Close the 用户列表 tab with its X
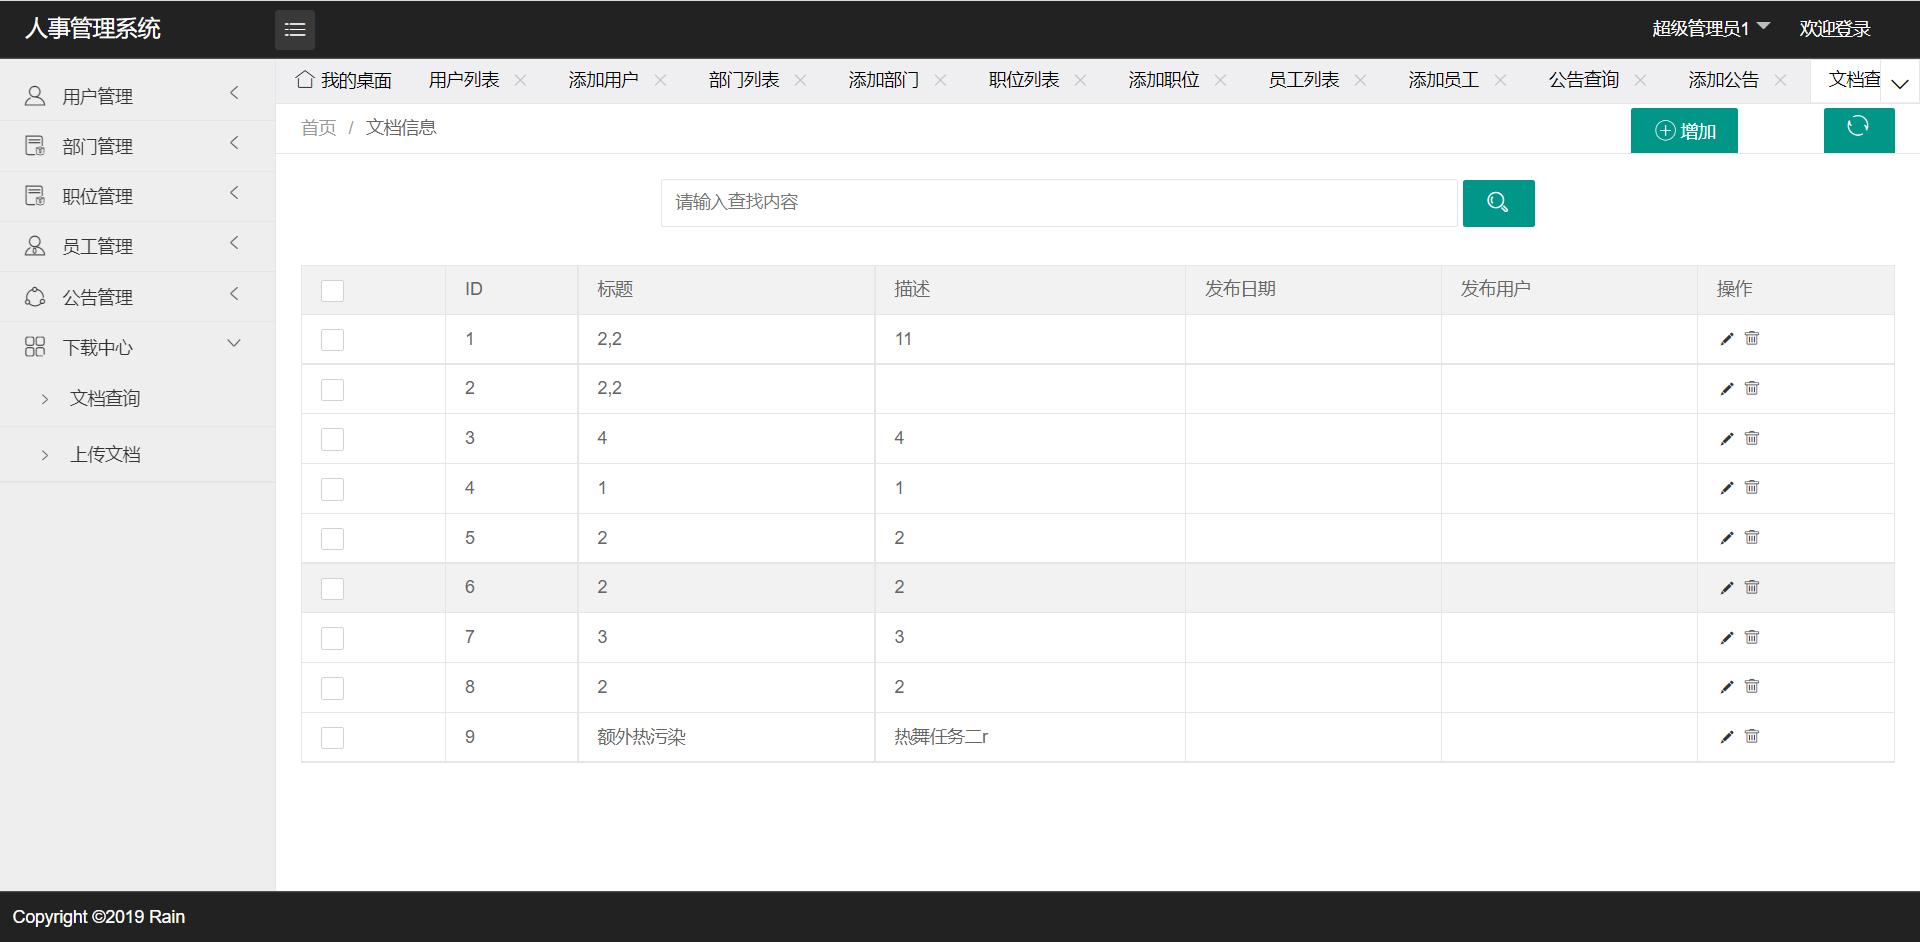 click(521, 80)
